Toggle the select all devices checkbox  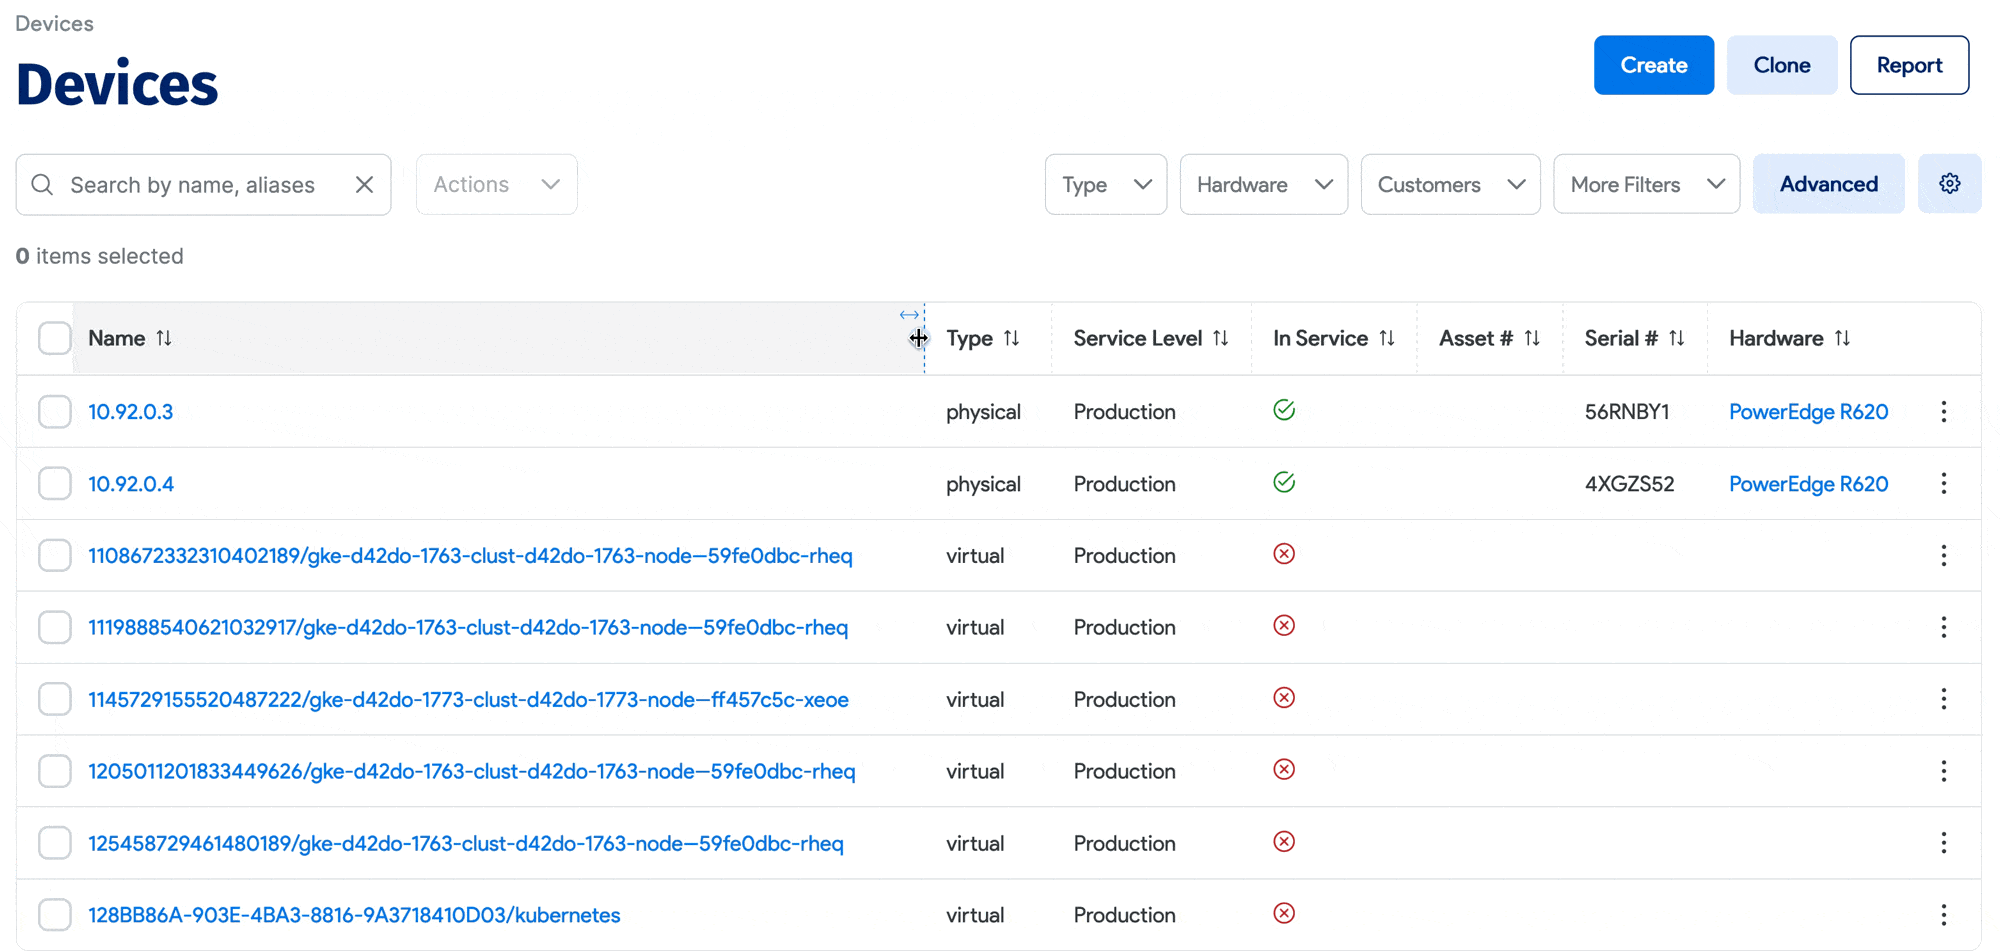click(x=55, y=338)
